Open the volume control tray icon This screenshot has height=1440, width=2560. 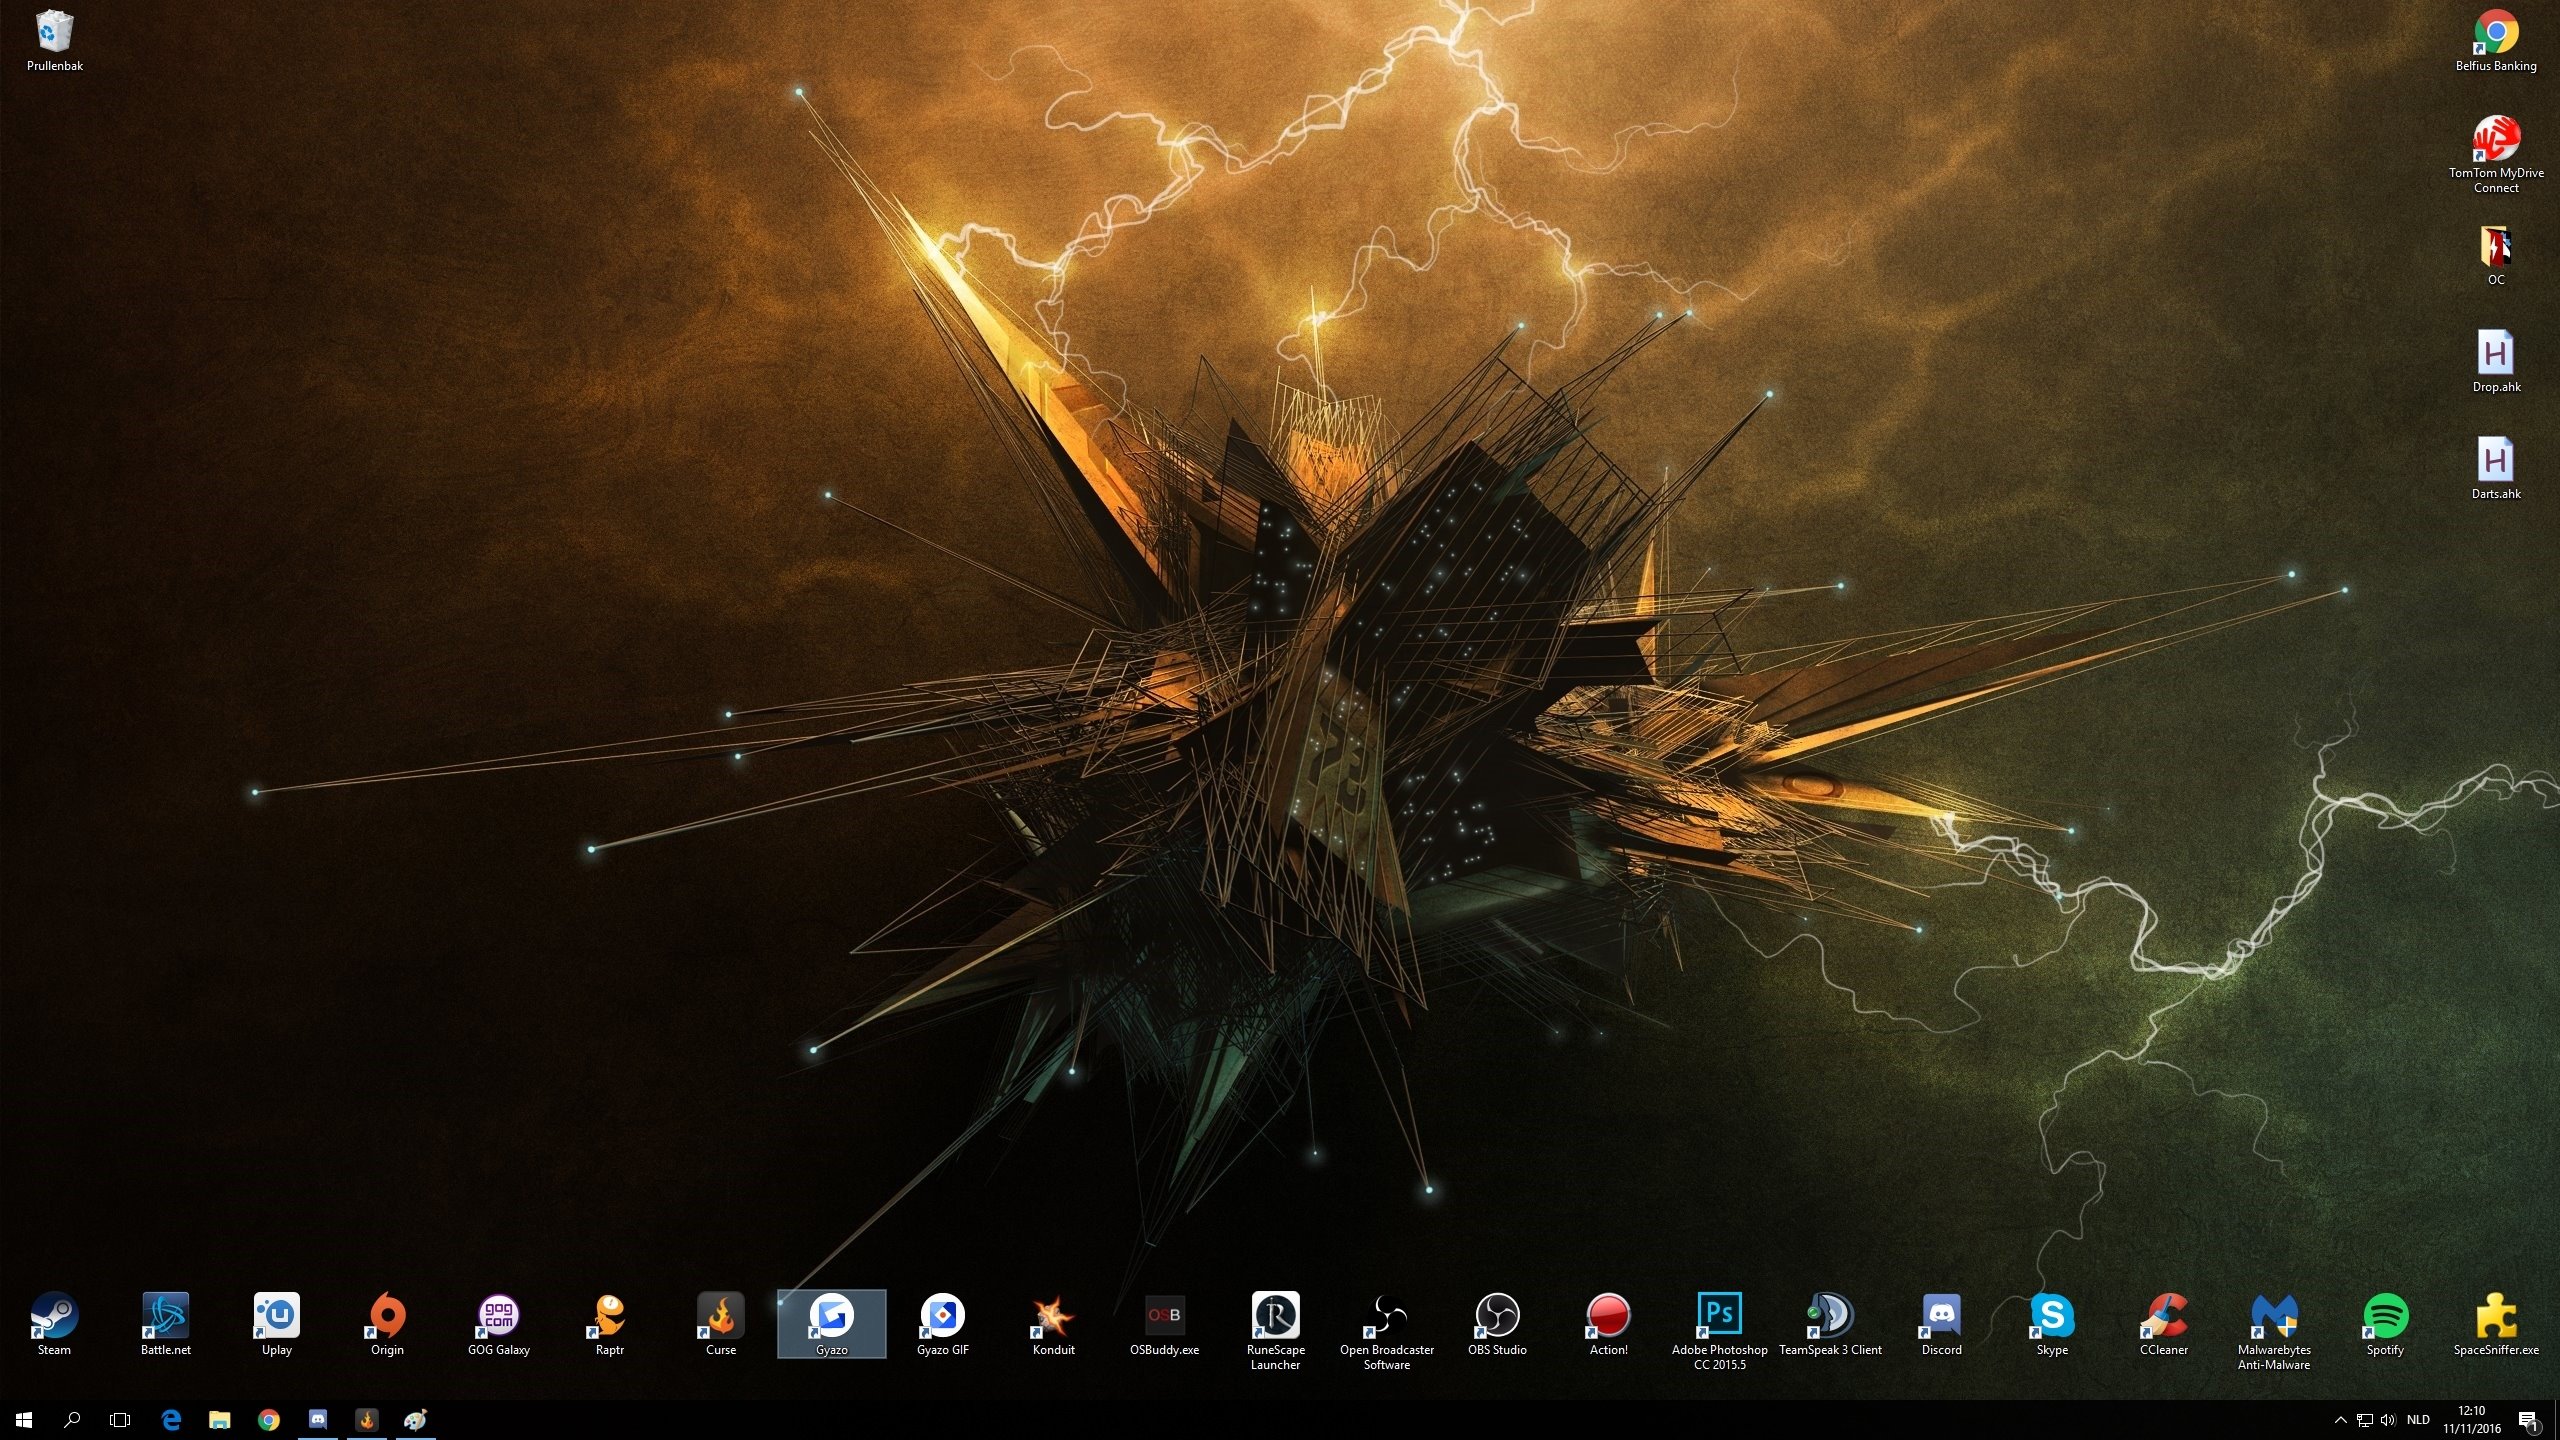click(2389, 1420)
